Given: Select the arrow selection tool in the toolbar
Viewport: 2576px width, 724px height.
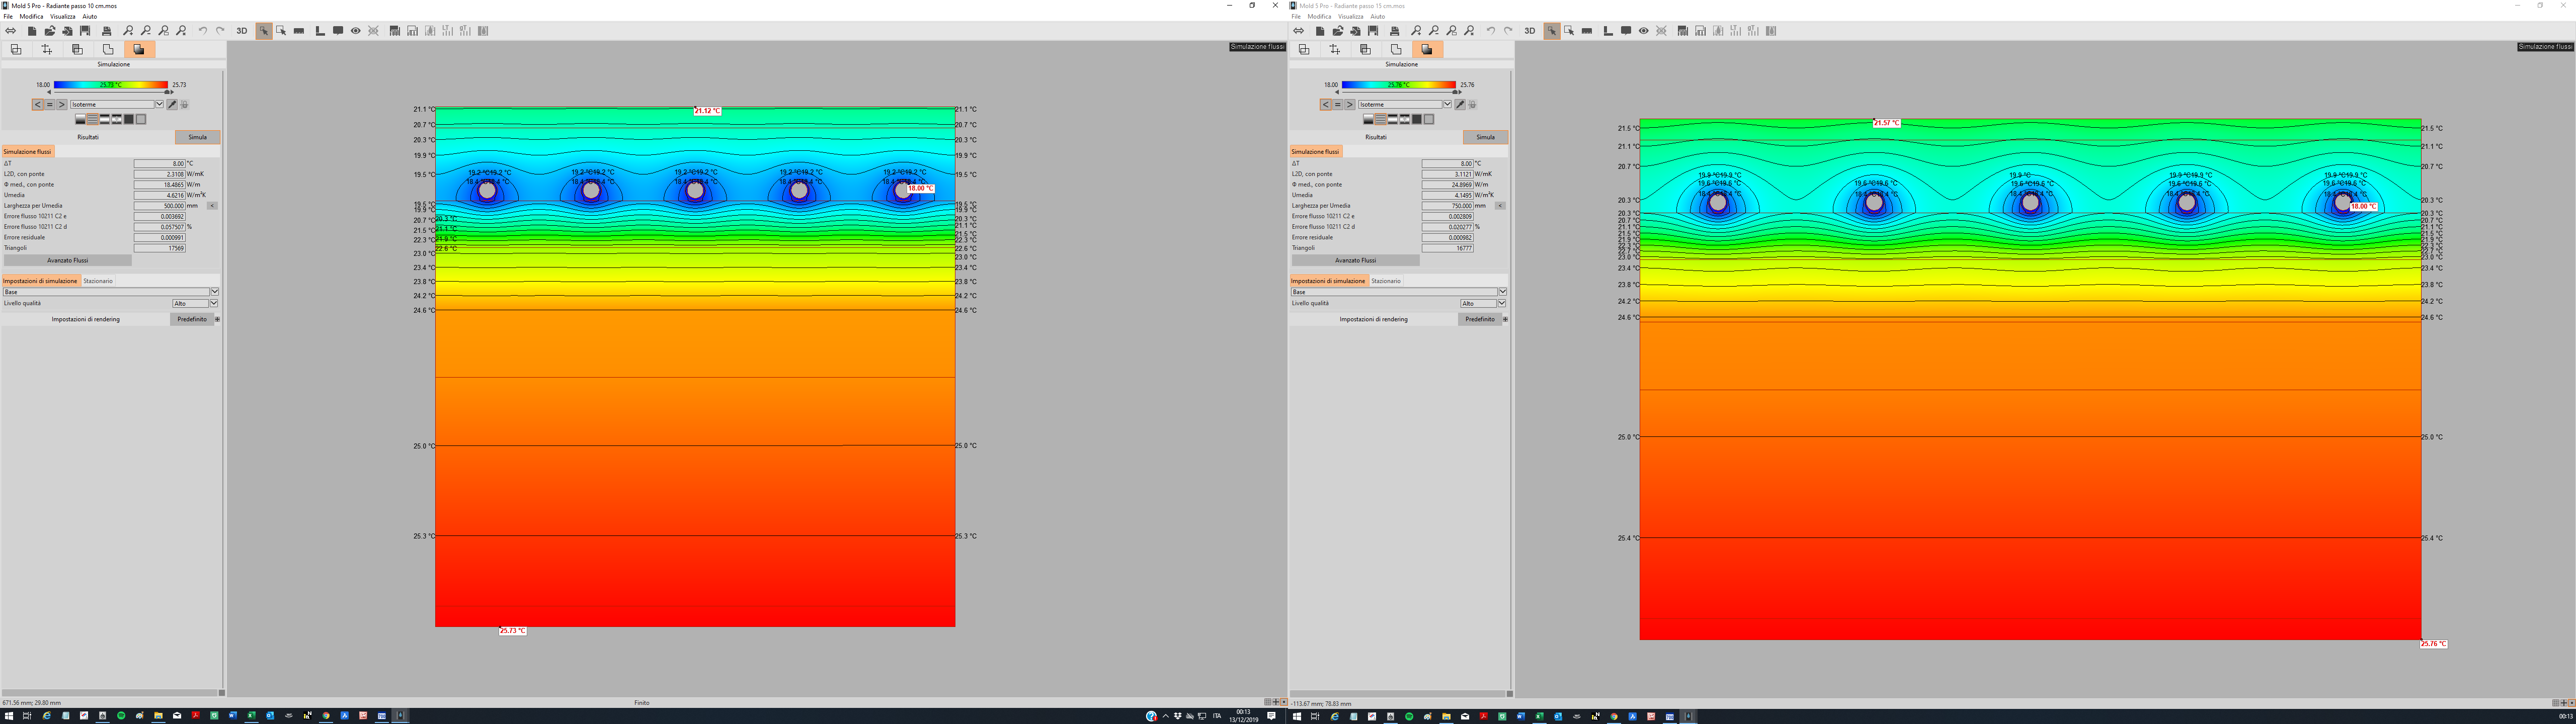Looking at the screenshot, I should click(265, 31).
